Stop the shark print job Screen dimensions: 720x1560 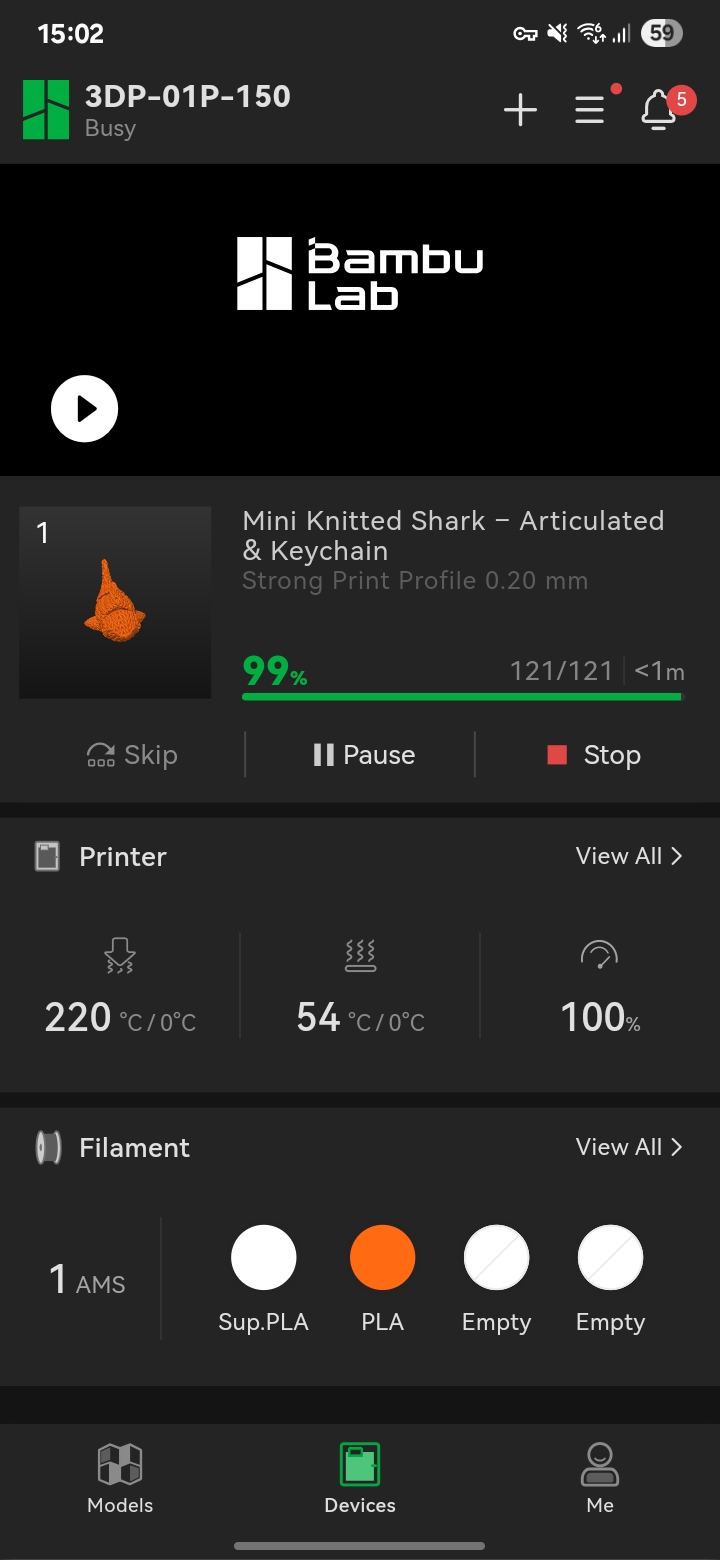[594, 755]
